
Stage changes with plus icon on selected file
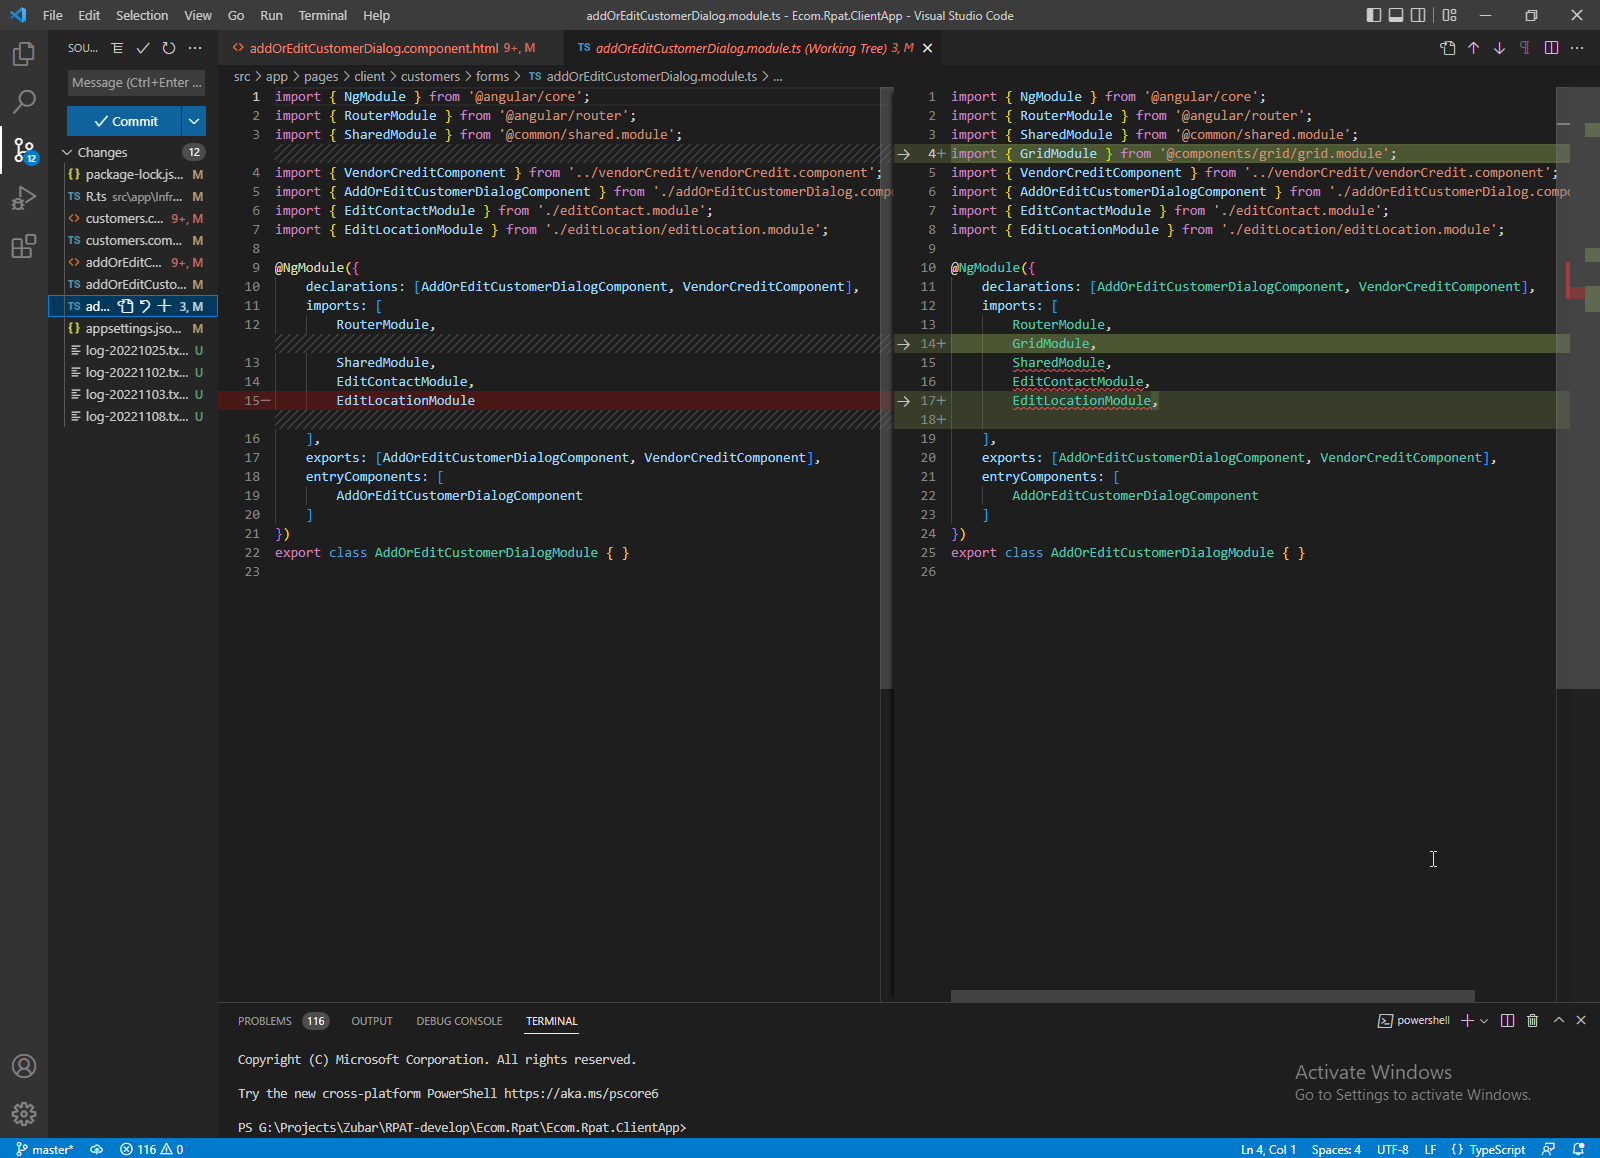pos(164,306)
